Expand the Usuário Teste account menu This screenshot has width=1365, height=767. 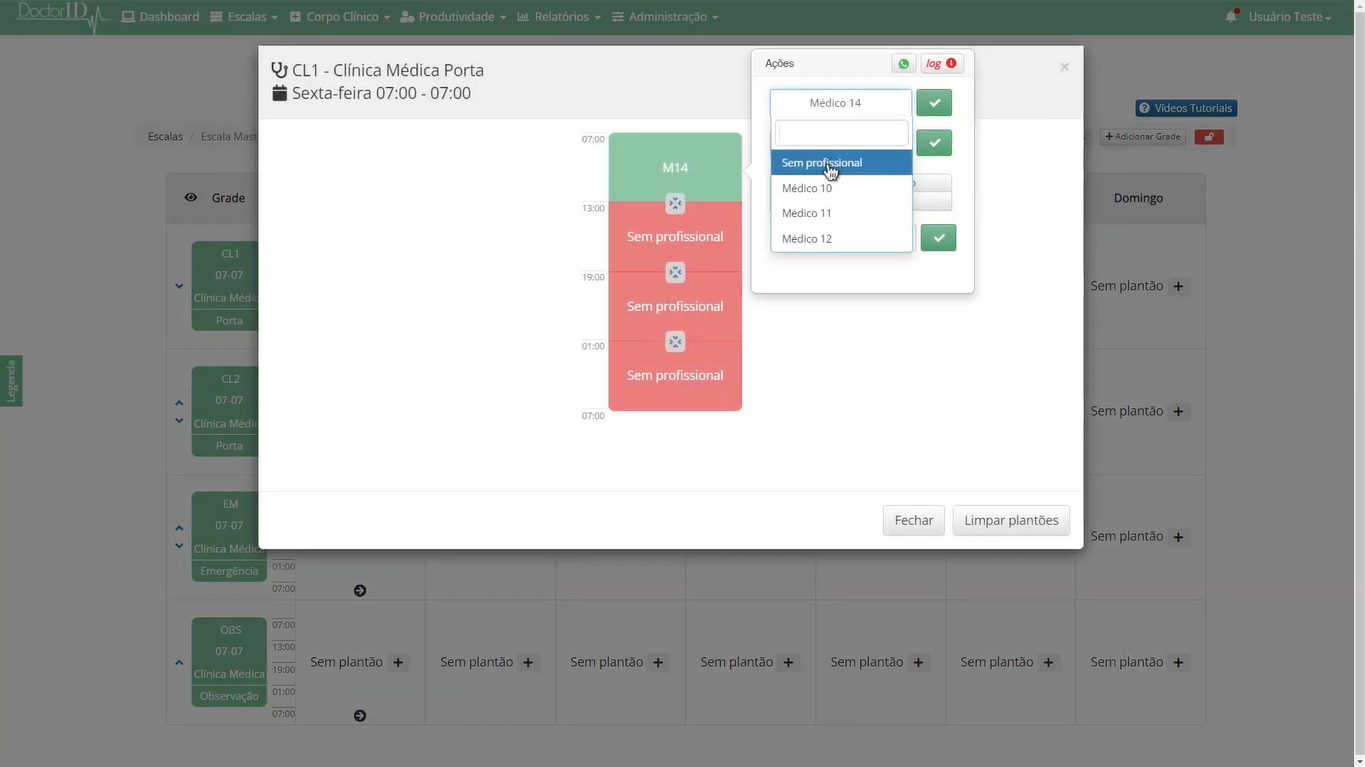click(x=1289, y=17)
